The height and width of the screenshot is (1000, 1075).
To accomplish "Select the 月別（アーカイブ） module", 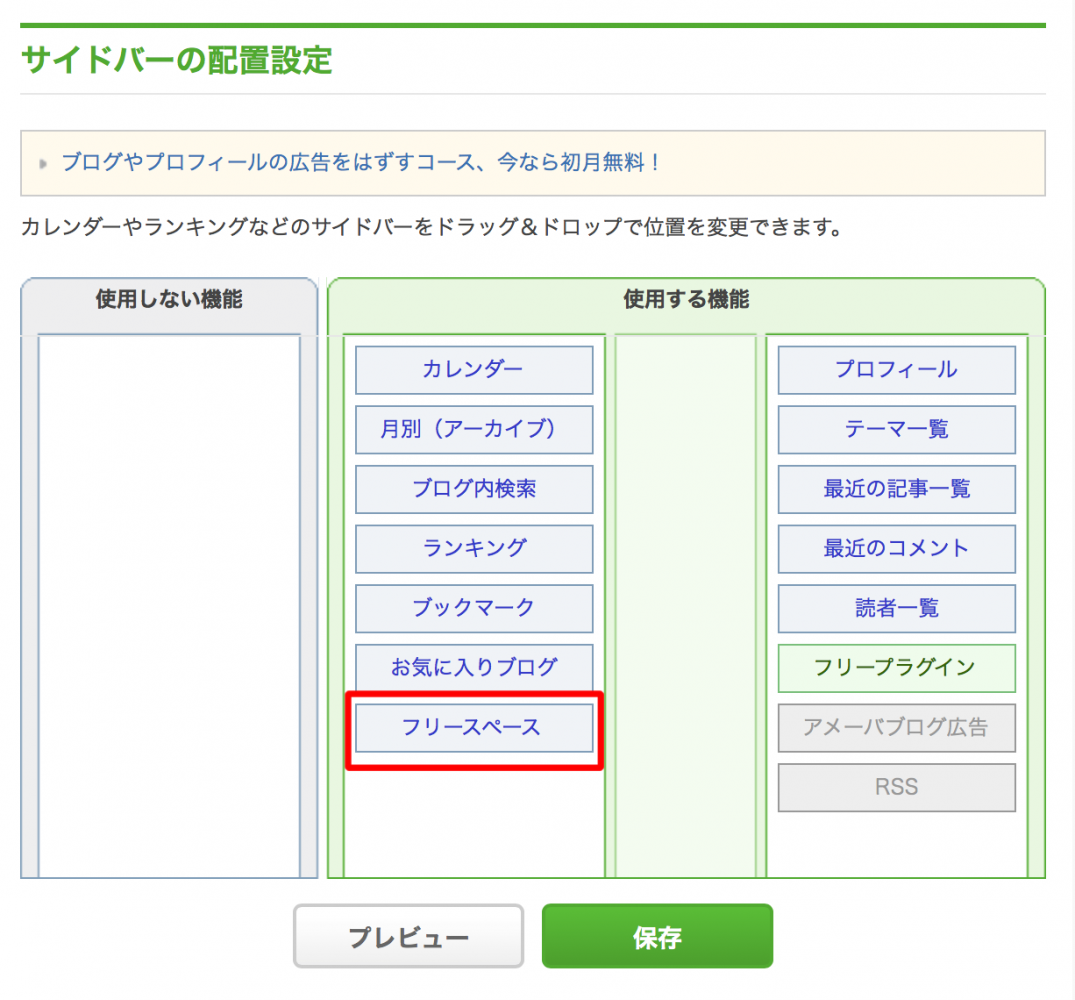I will click(x=474, y=430).
